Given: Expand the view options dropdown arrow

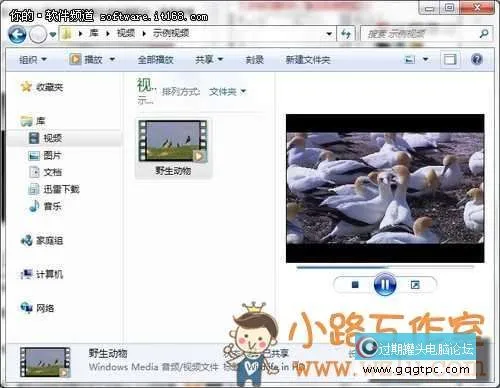Looking at the screenshot, I should [x=426, y=60].
